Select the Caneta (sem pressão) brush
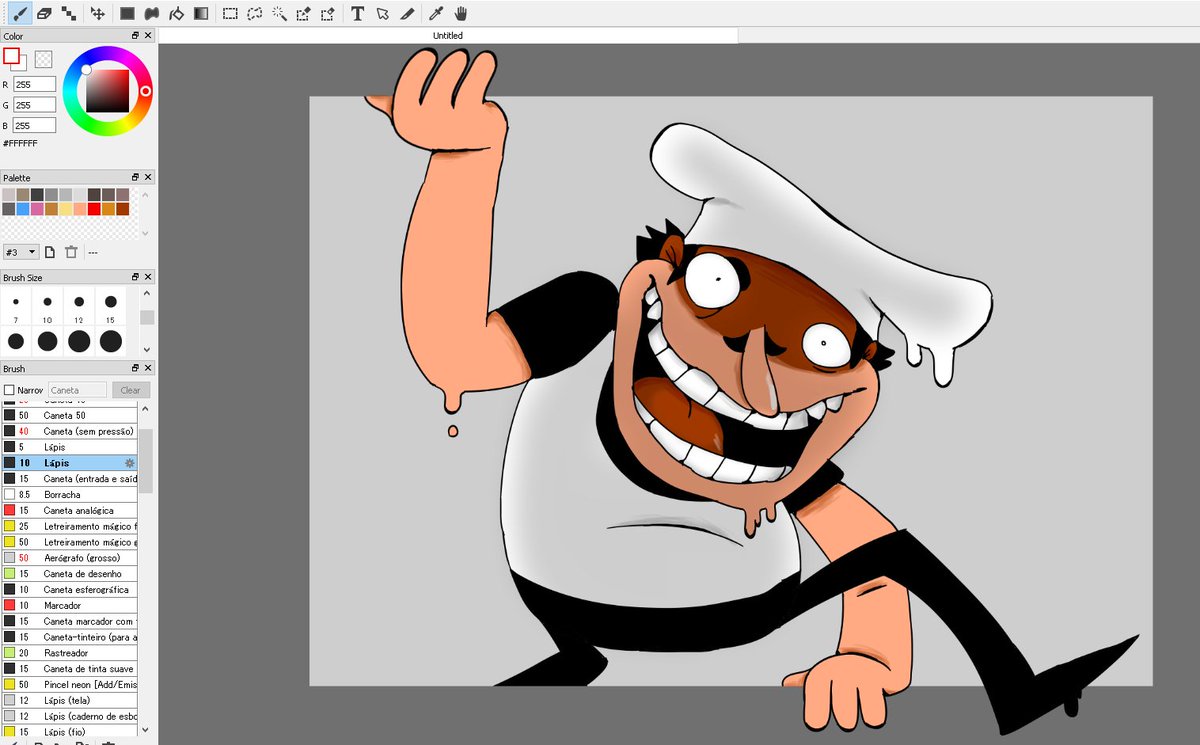The width and height of the screenshot is (1200, 745). 68,431
